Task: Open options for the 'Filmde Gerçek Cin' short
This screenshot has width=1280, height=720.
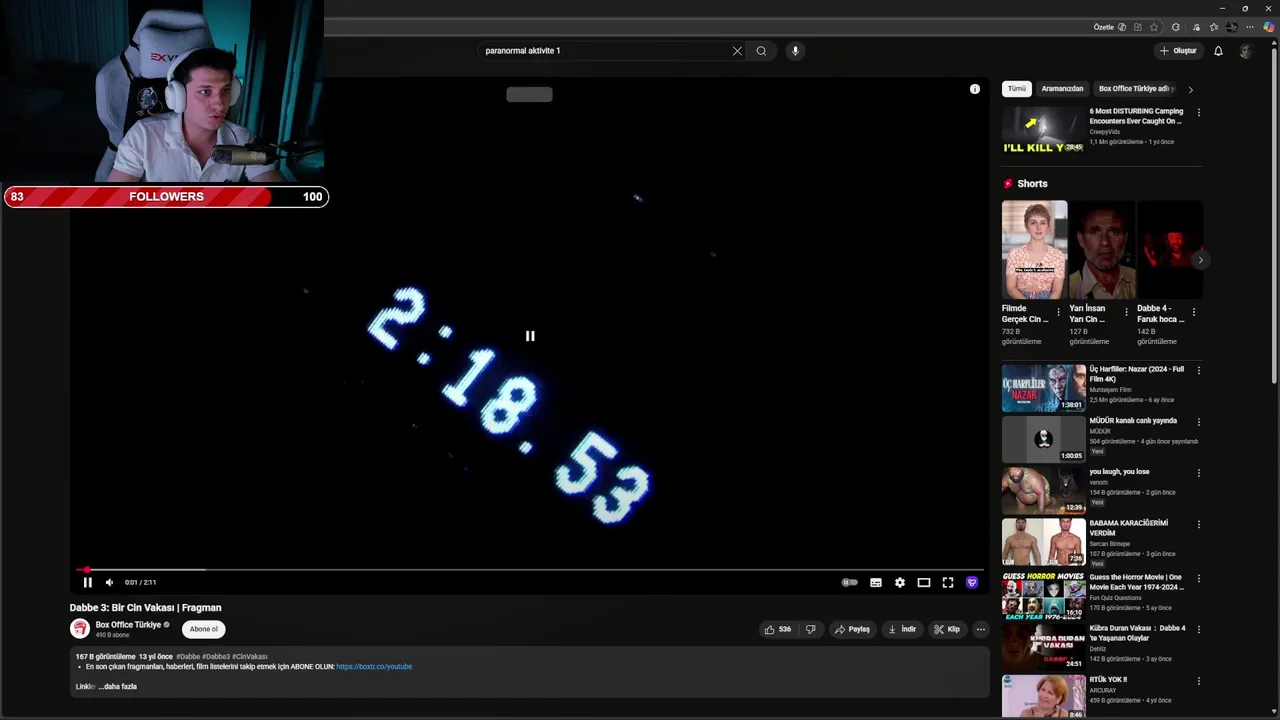Action: click(1059, 312)
